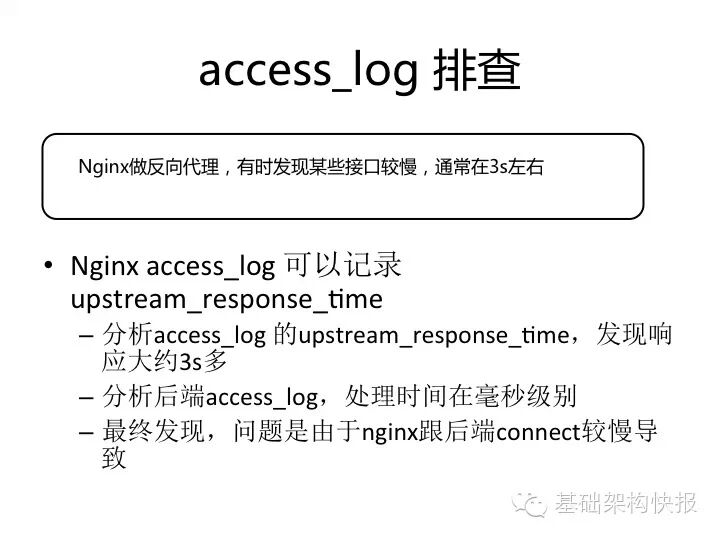Click the text 应大约3s多
The height and width of the screenshot is (540, 720).
coord(164,361)
